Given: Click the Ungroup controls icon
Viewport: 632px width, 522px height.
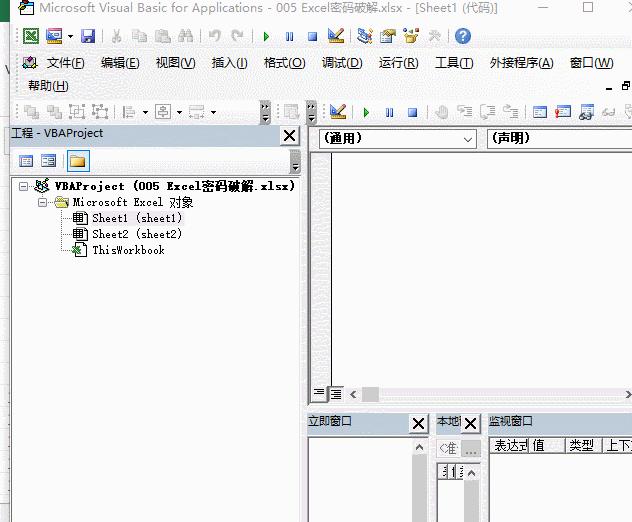Looking at the screenshot, I should click(100, 112).
